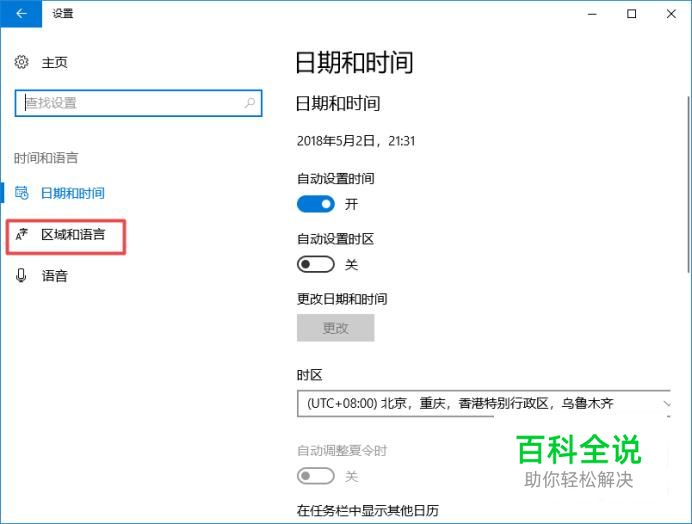Maximize the 设置 window
This screenshot has height=524, width=692.
pyautogui.click(x=632, y=14)
